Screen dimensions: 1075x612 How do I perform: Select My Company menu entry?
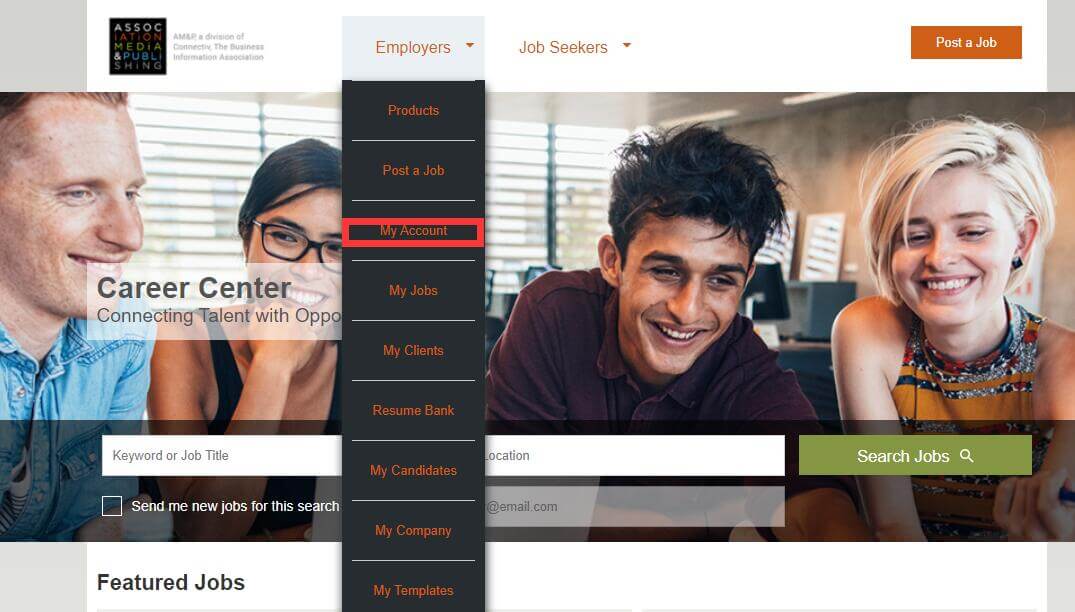413,530
